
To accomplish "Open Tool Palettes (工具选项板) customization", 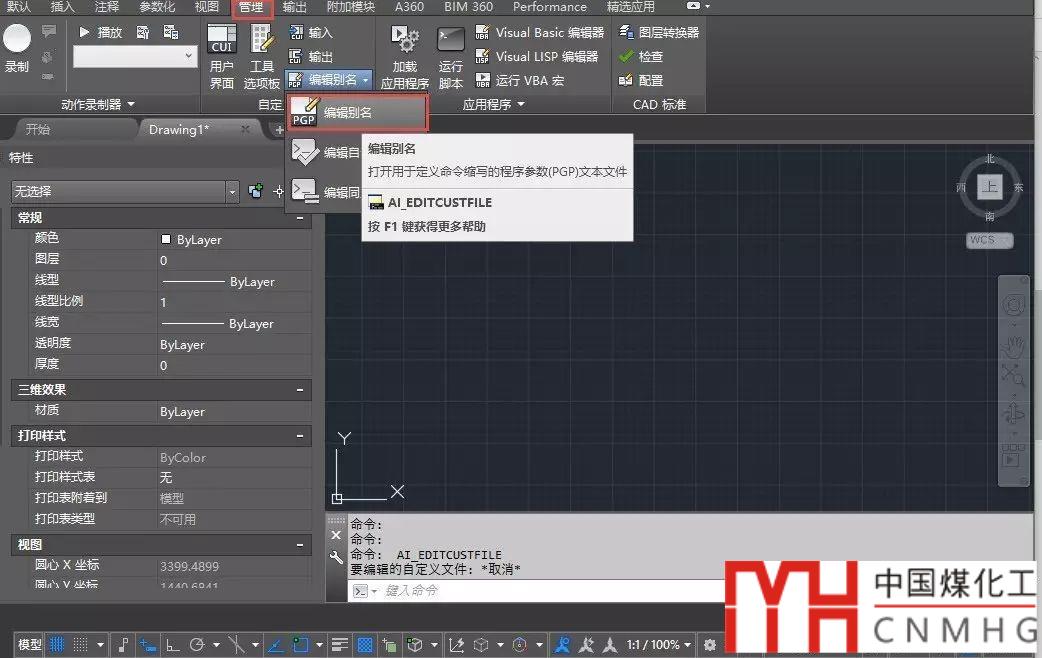I will [262, 55].
